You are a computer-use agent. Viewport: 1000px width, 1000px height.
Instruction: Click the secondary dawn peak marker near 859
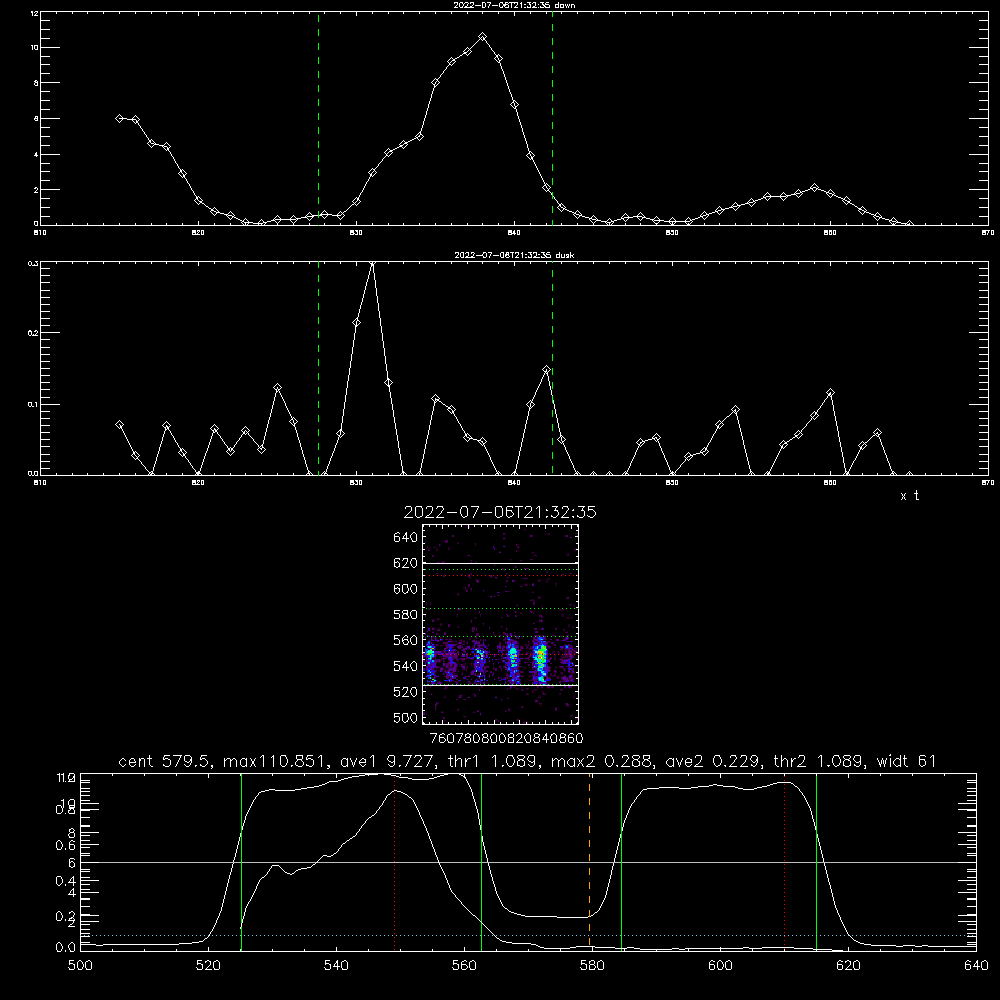coord(814,188)
